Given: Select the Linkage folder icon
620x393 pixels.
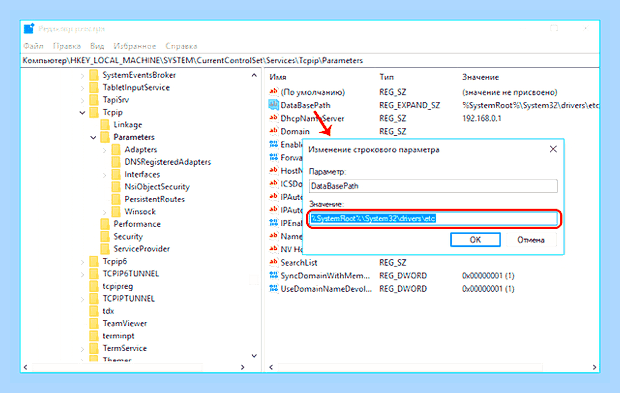Looking at the screenshot, I should tap(105, 125).
